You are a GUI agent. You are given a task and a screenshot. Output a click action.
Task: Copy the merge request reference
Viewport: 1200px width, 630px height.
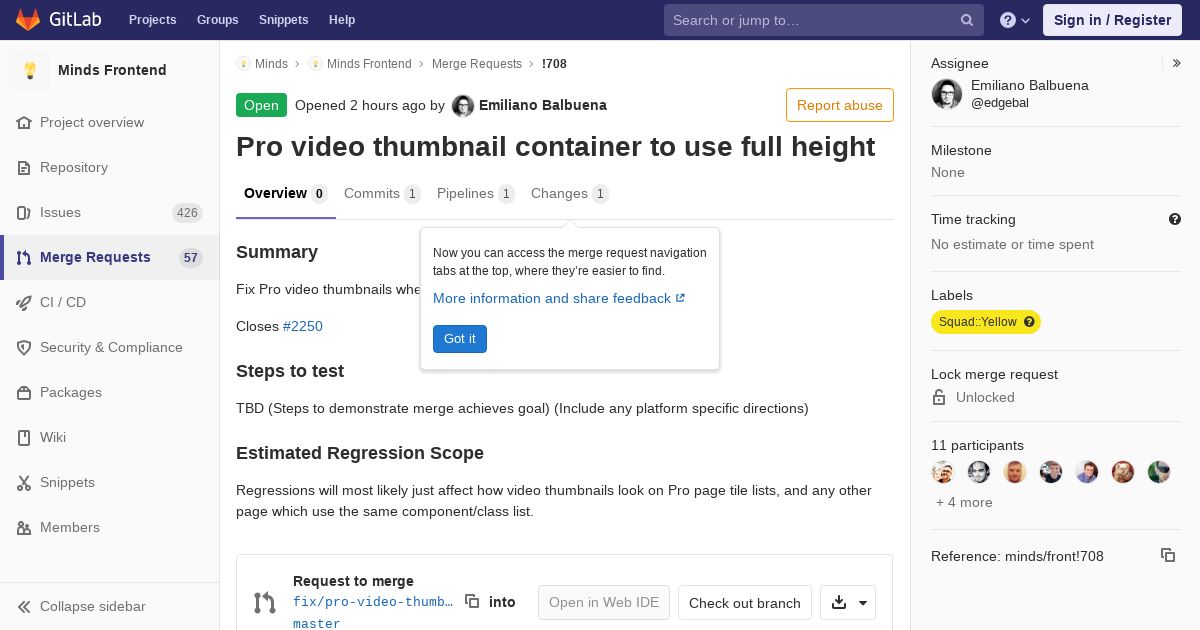click(1168, 555)
